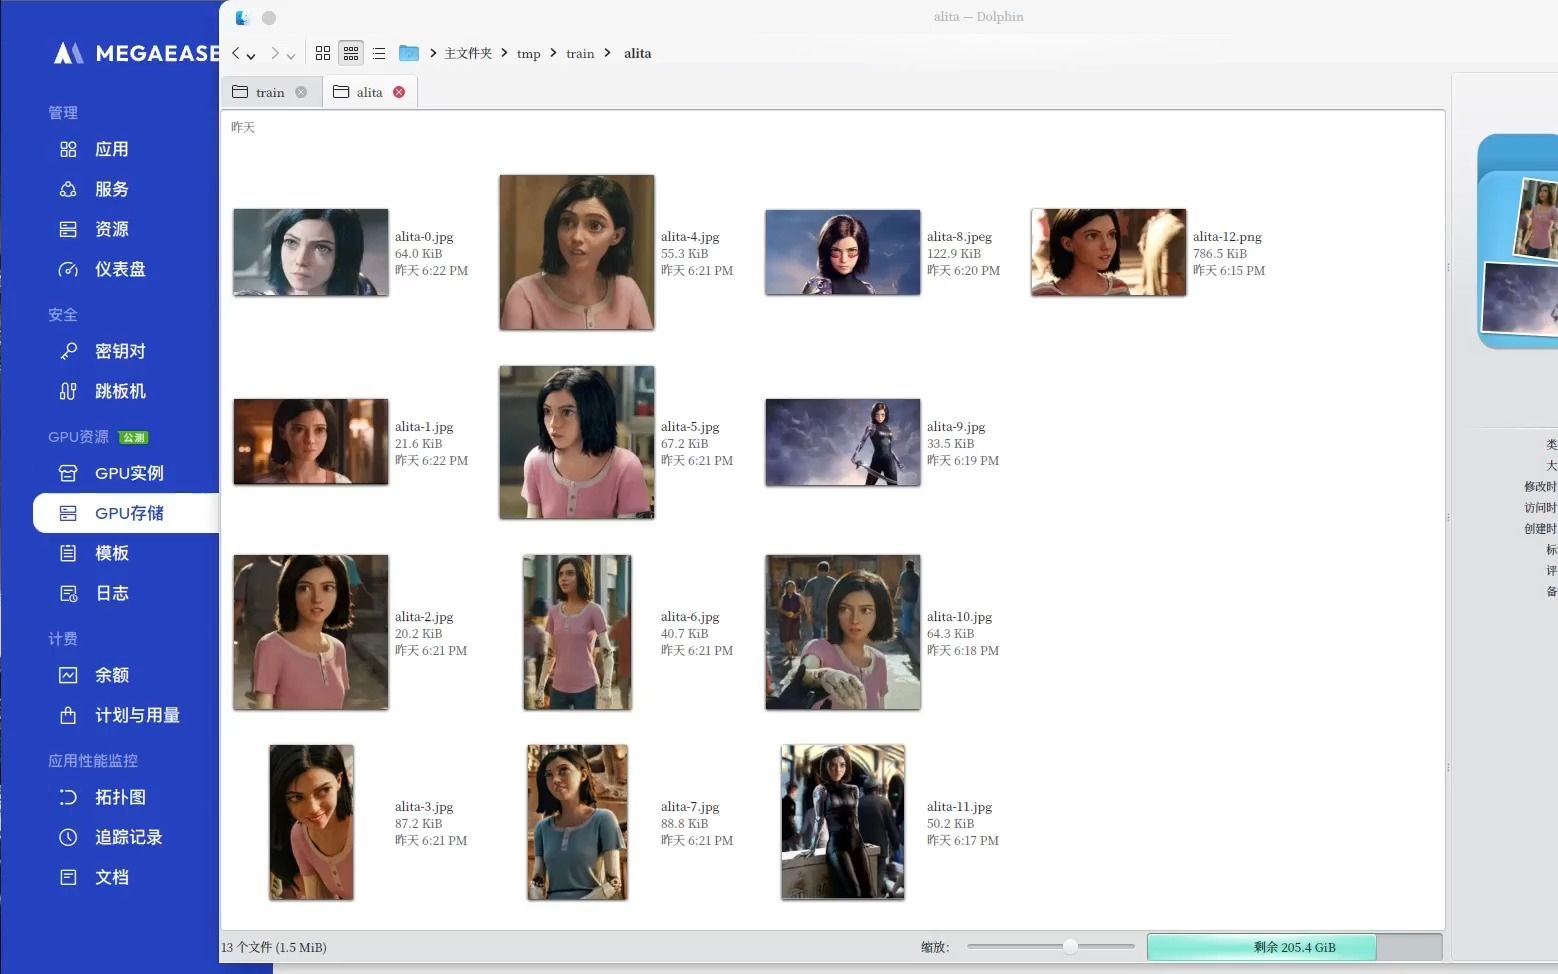Screen dimensions: 1558x974
Task: Adjust the 缩放 zoom slider handle
Action: [x=1070, y=946]
